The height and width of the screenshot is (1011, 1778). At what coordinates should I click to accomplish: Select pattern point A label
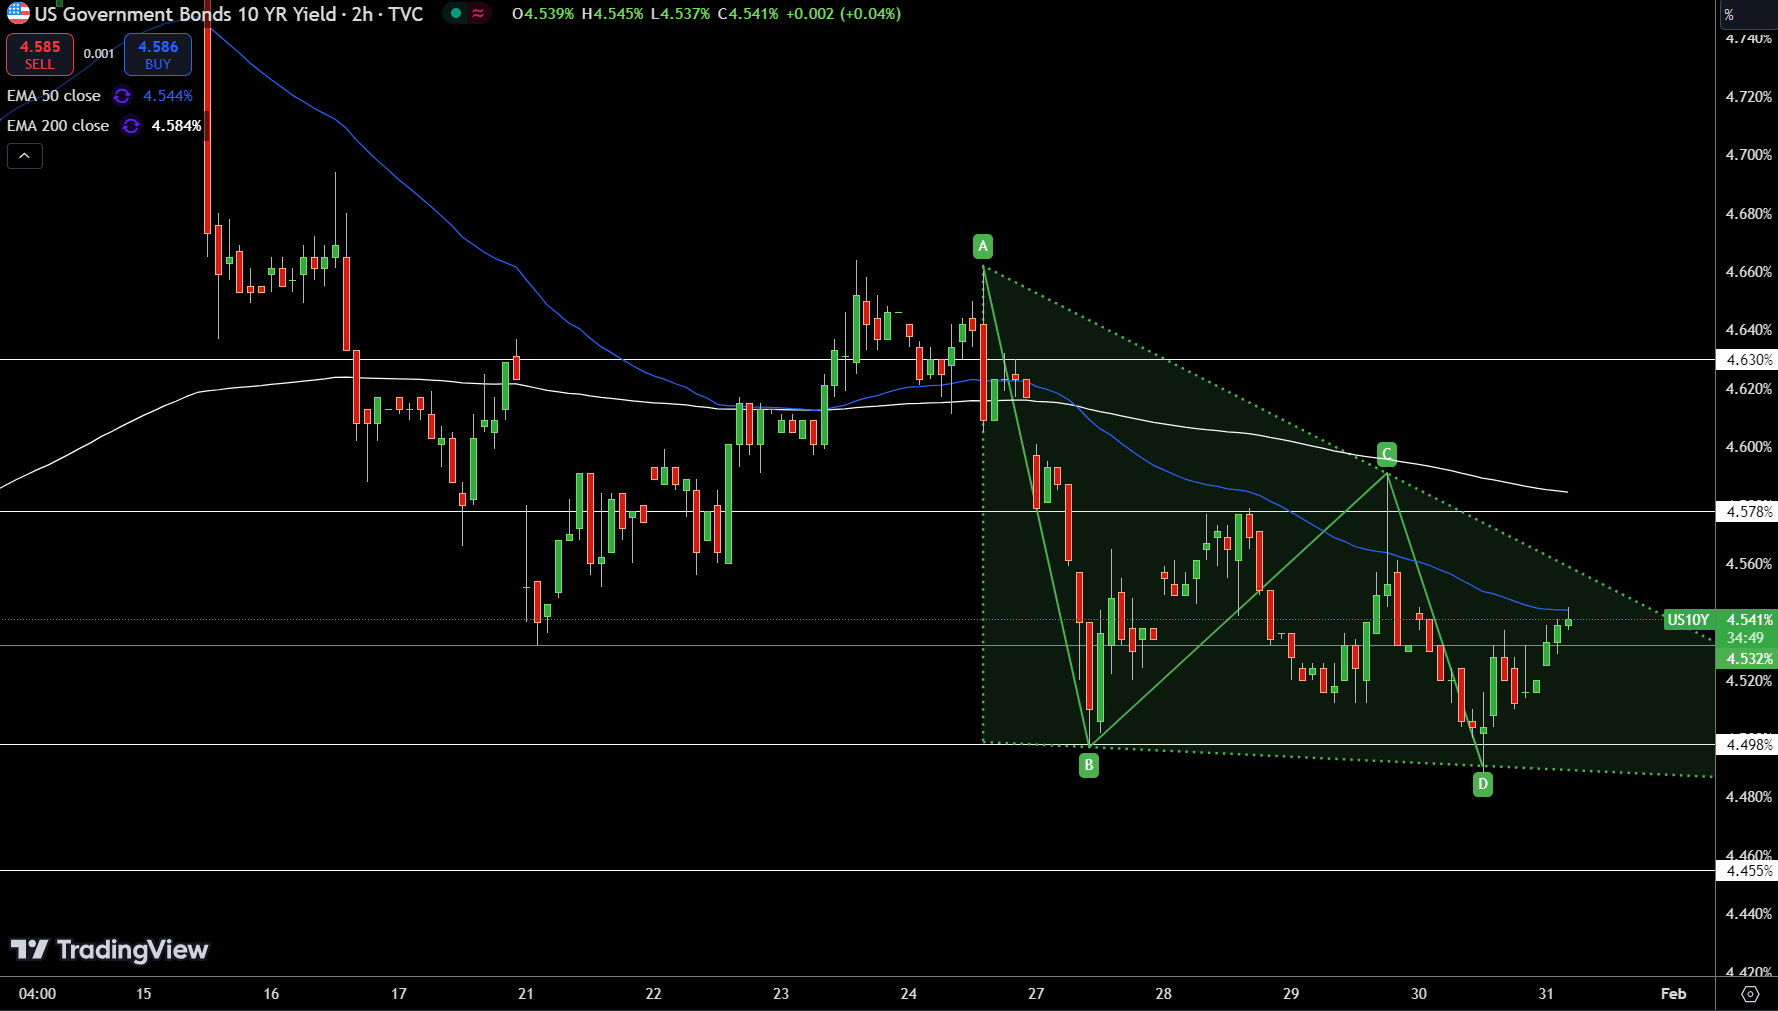[x=983, y=246]
